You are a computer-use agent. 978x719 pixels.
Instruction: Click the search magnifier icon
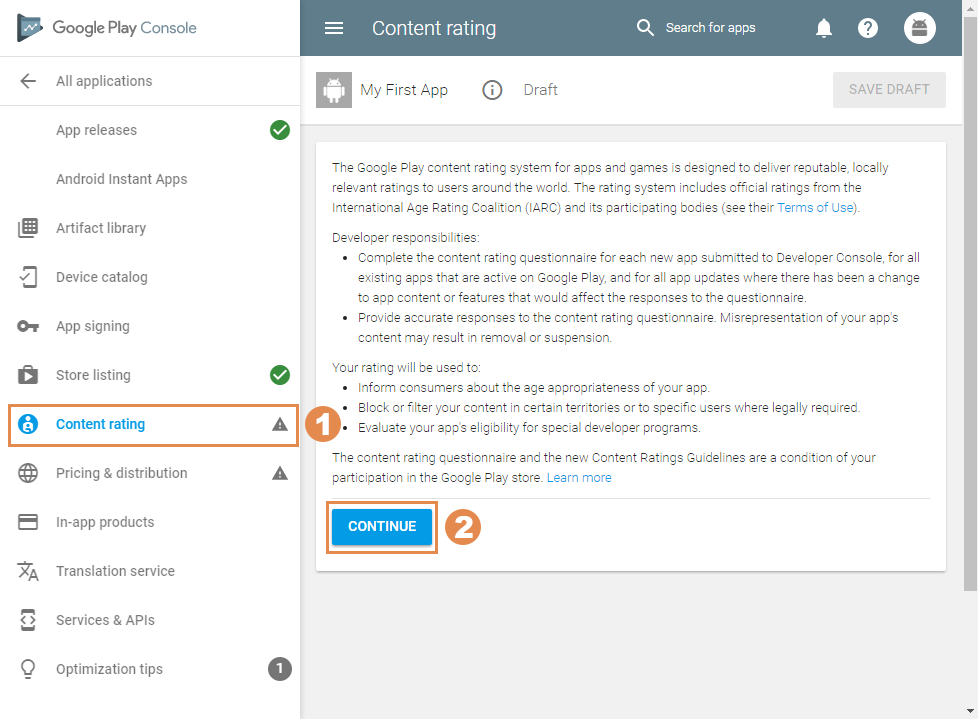pyautogui.click(x=645, y=27)
